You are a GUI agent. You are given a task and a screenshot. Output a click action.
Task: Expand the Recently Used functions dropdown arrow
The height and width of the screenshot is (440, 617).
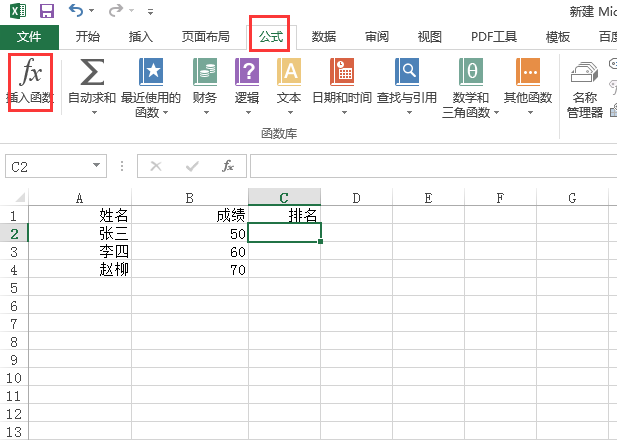coord(165,113)
